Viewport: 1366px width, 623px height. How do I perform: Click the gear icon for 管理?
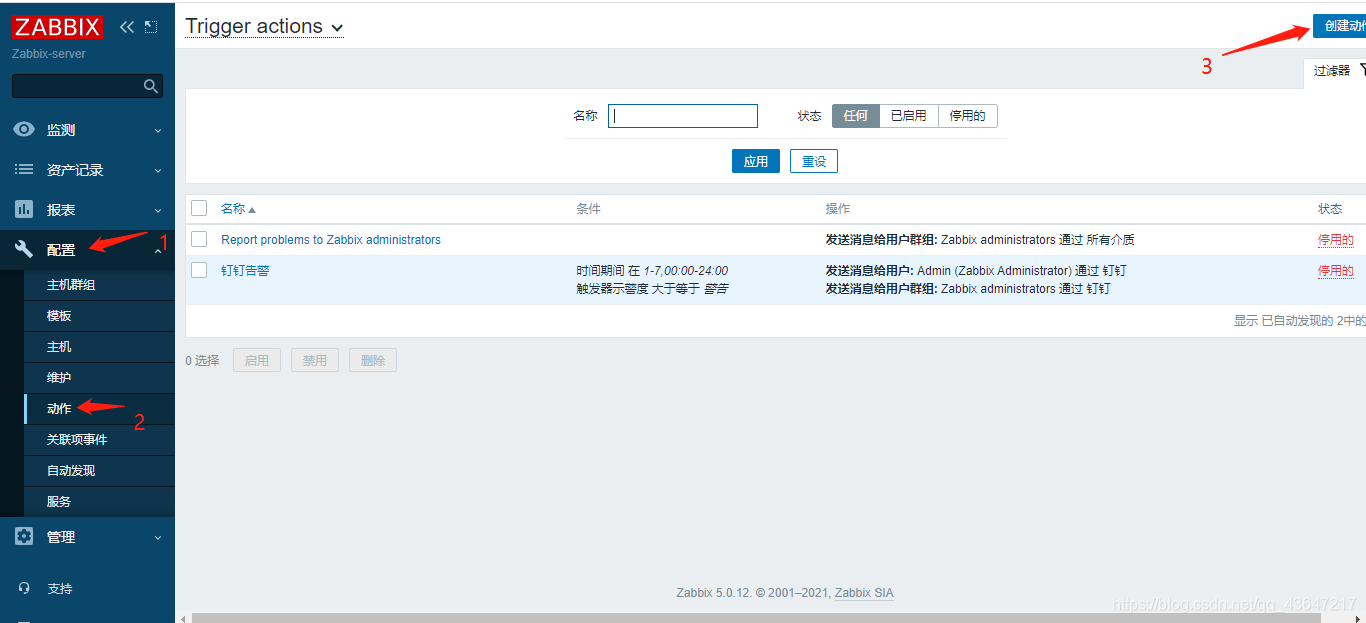pyautogui.click(x=24, y=536)
